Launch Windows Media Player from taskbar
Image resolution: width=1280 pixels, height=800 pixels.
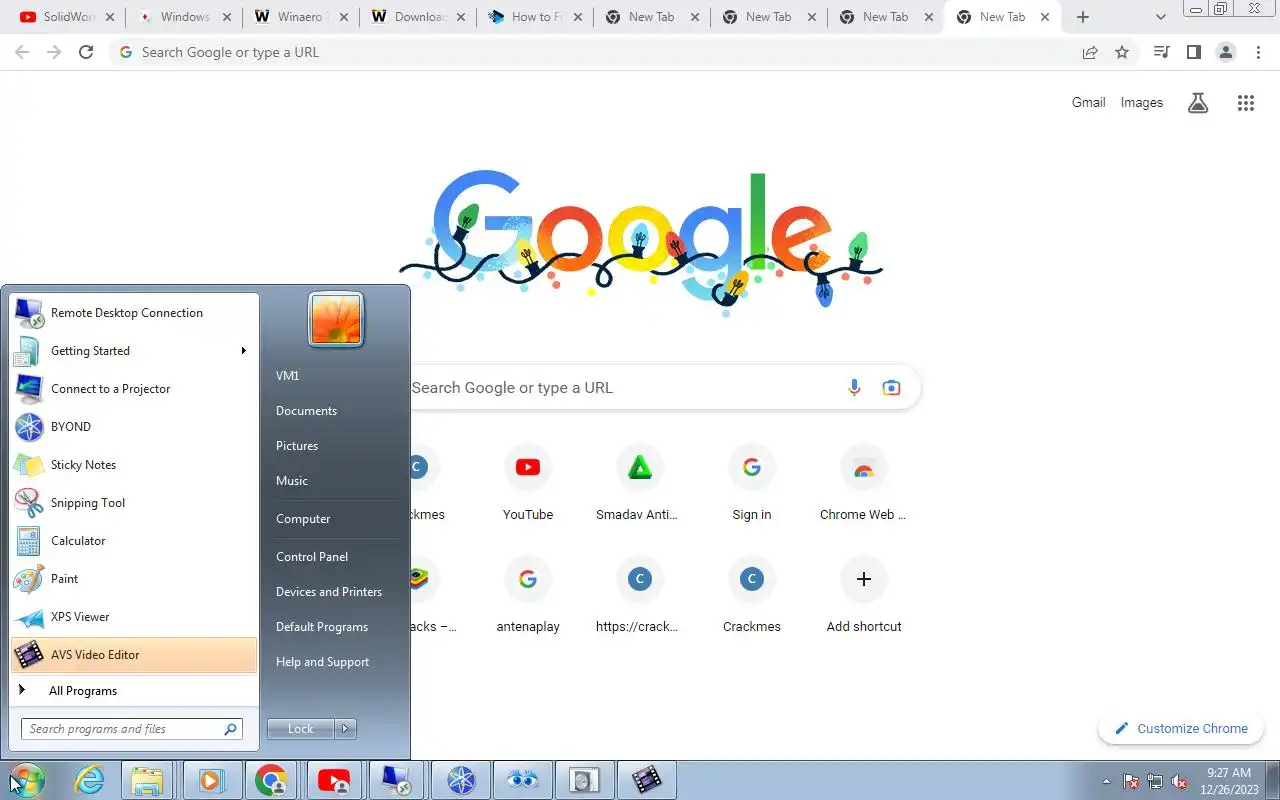tap(210, 780)
